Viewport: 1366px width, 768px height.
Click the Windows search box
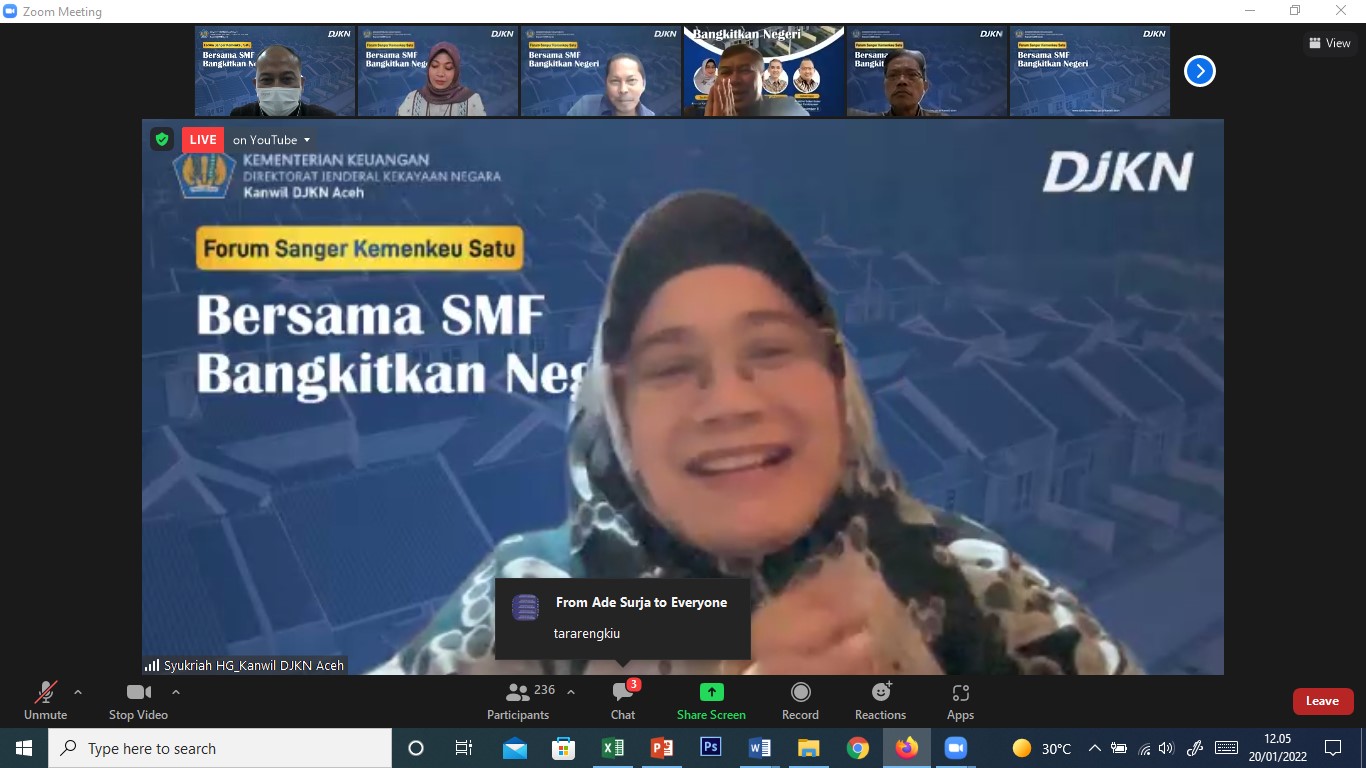click(x=220, y=748)
